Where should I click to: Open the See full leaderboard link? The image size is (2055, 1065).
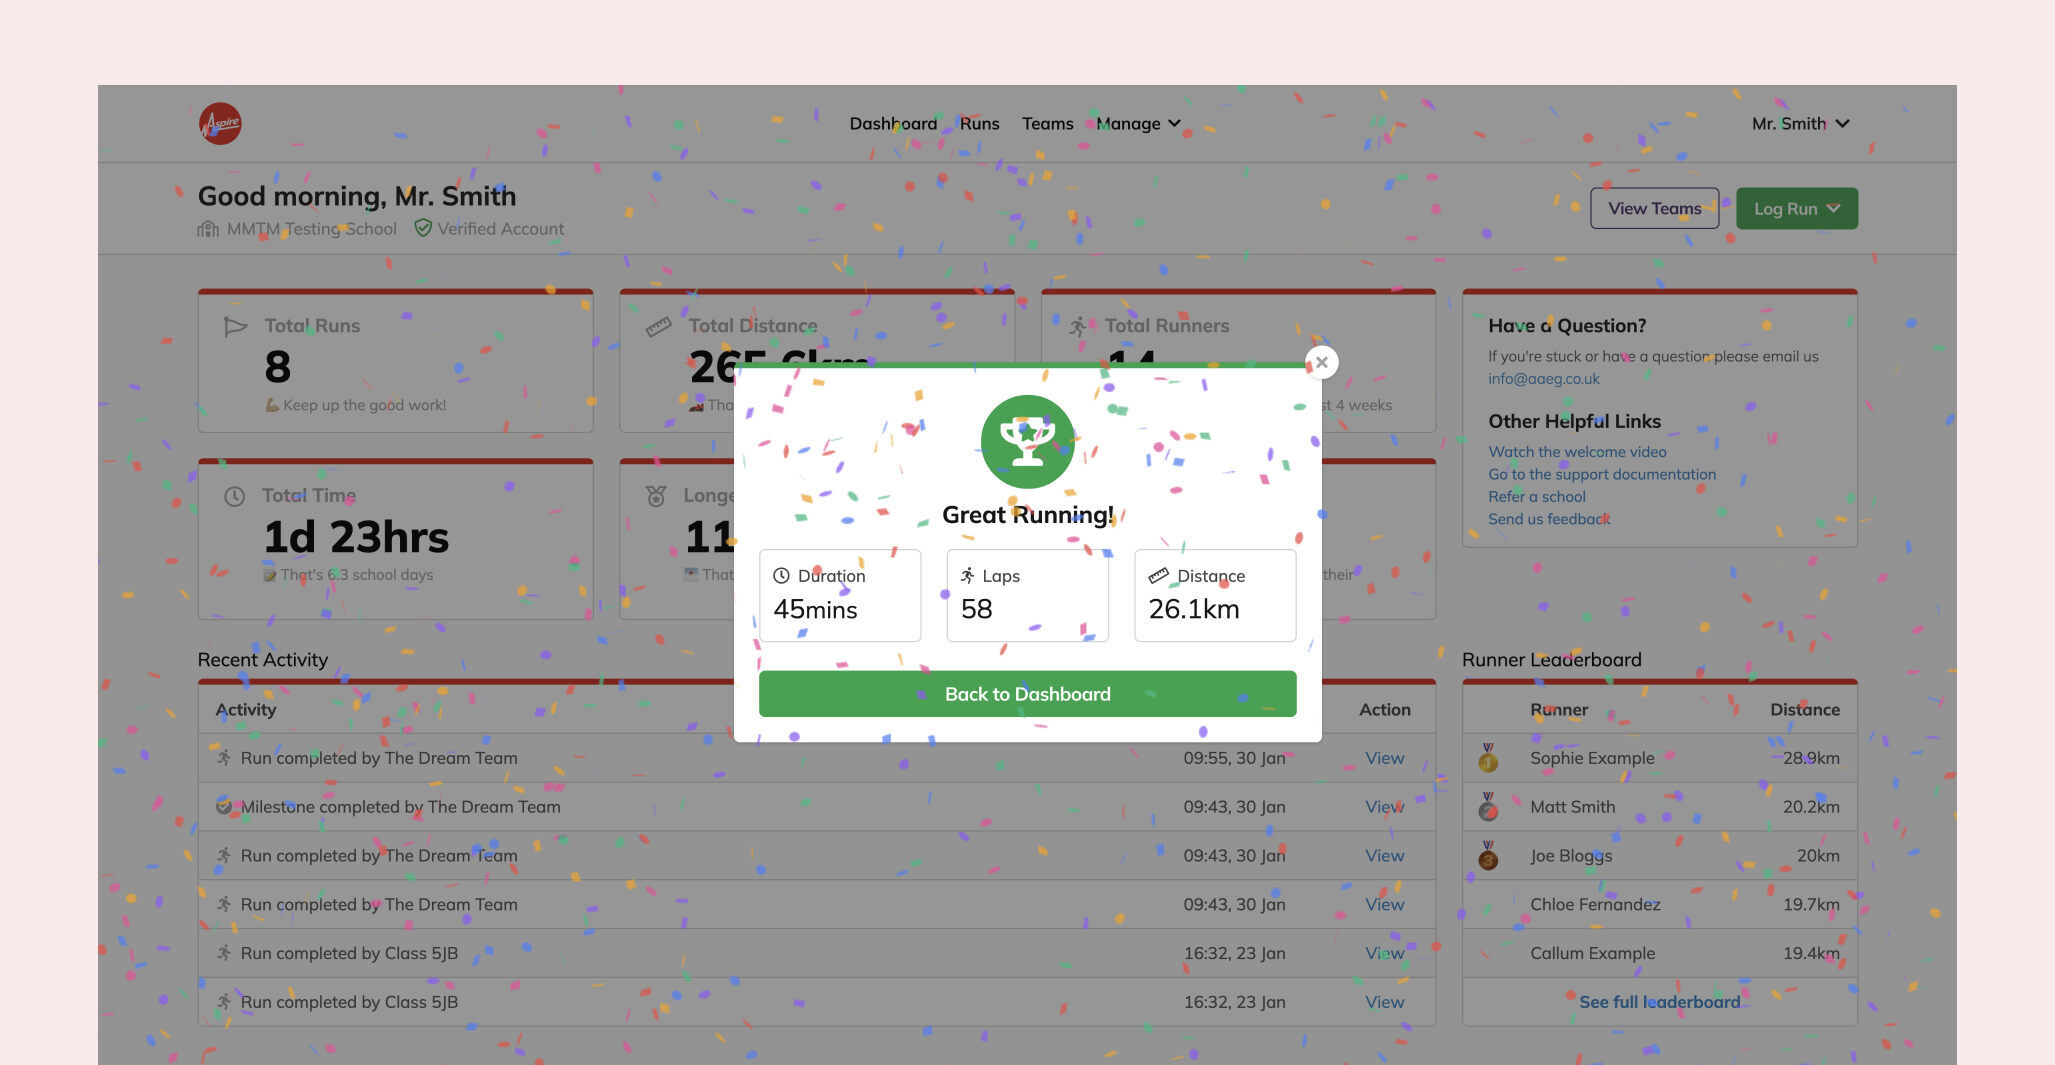tap(1659, 1002)
